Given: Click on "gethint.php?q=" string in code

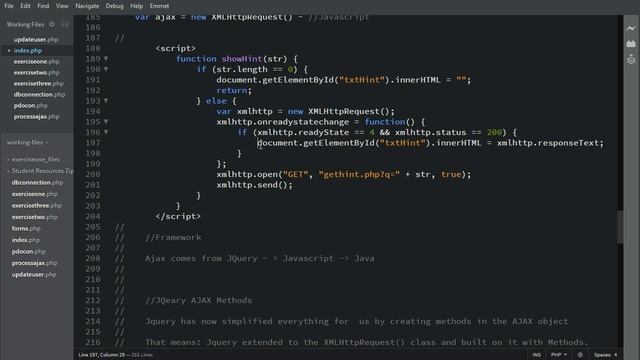Looking at the screenshot, I should [359, 174].
